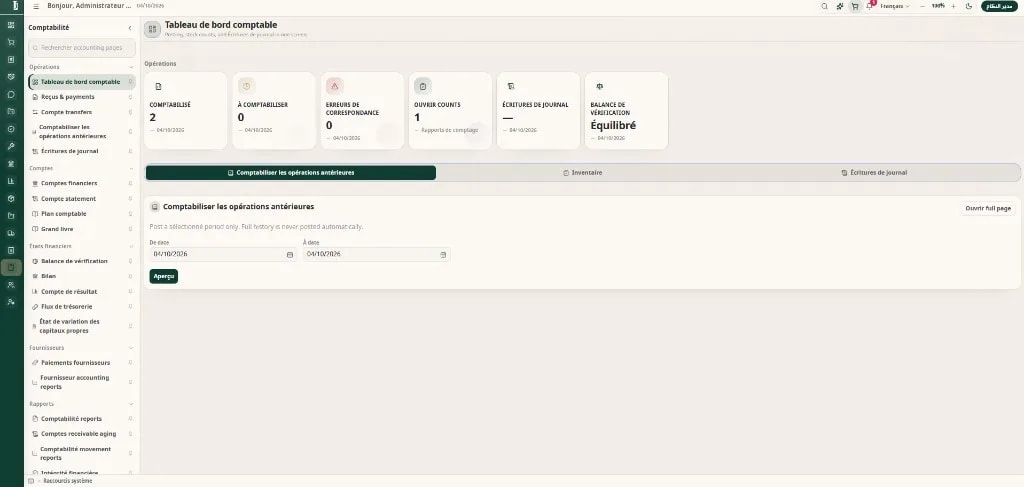Collapse the États financiers section
This screenshot has width=1024, height=487.
(131, 246)
